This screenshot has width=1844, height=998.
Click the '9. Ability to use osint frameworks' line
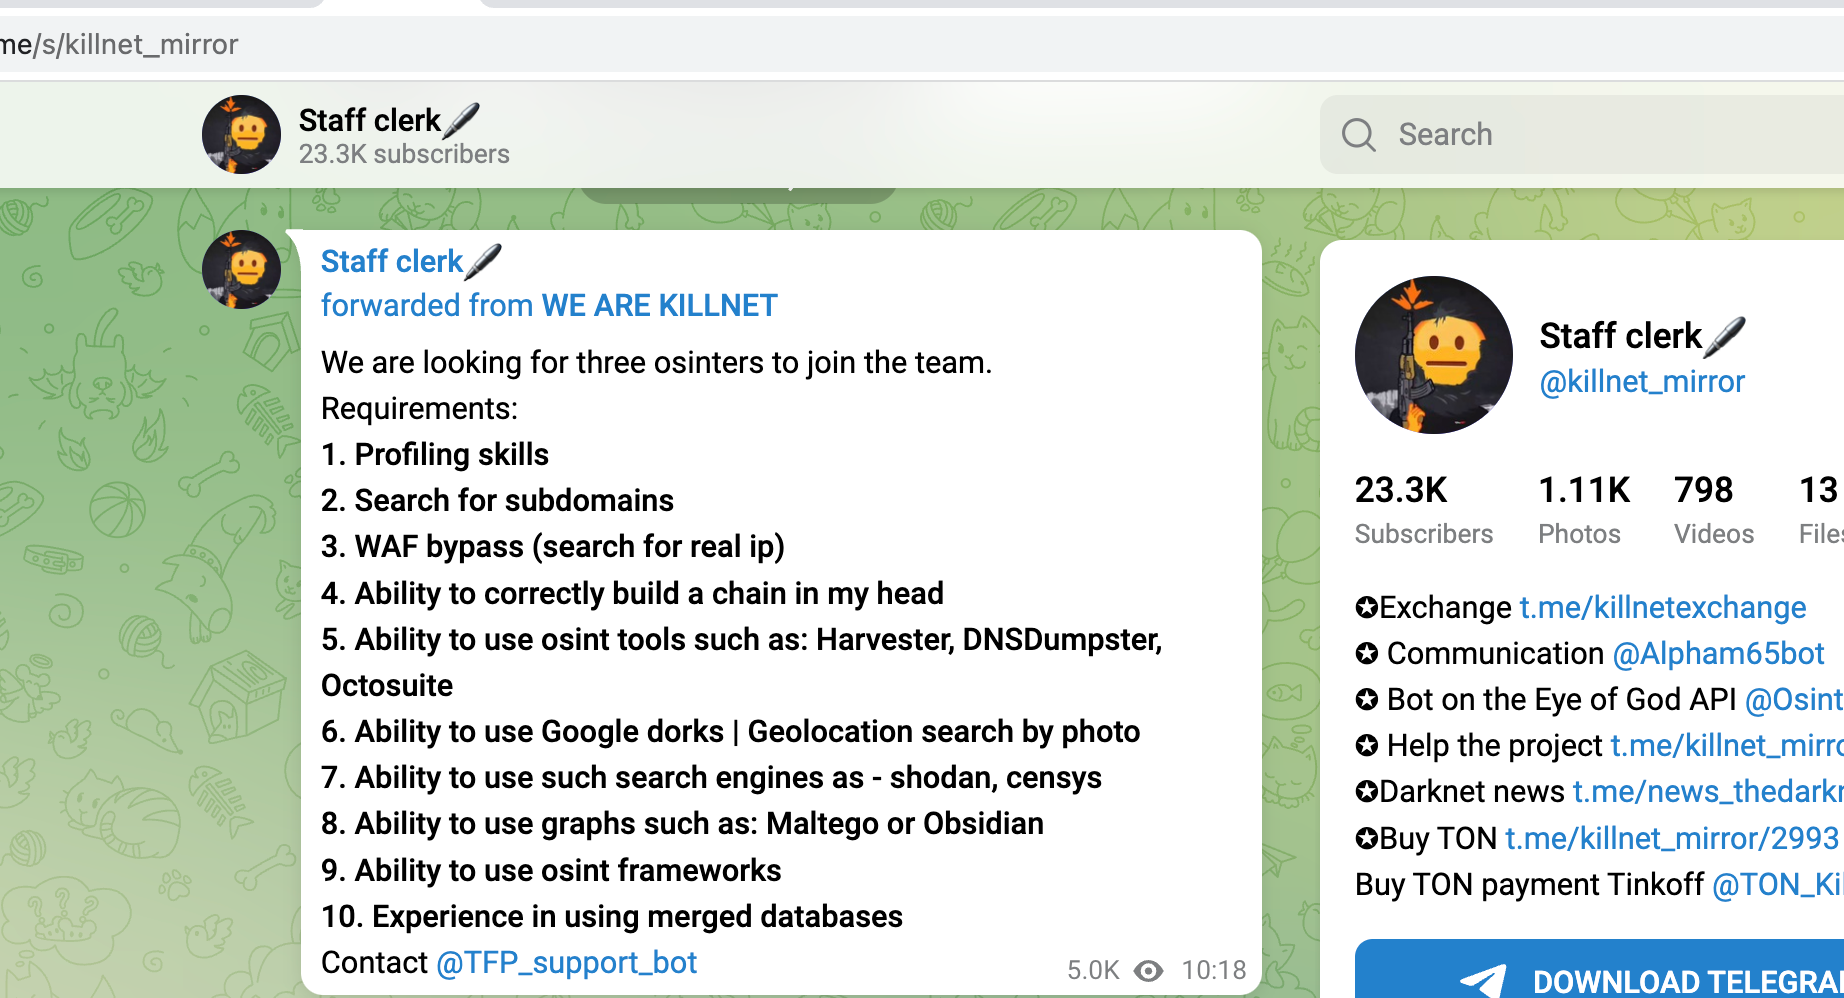tap(551, 870)
